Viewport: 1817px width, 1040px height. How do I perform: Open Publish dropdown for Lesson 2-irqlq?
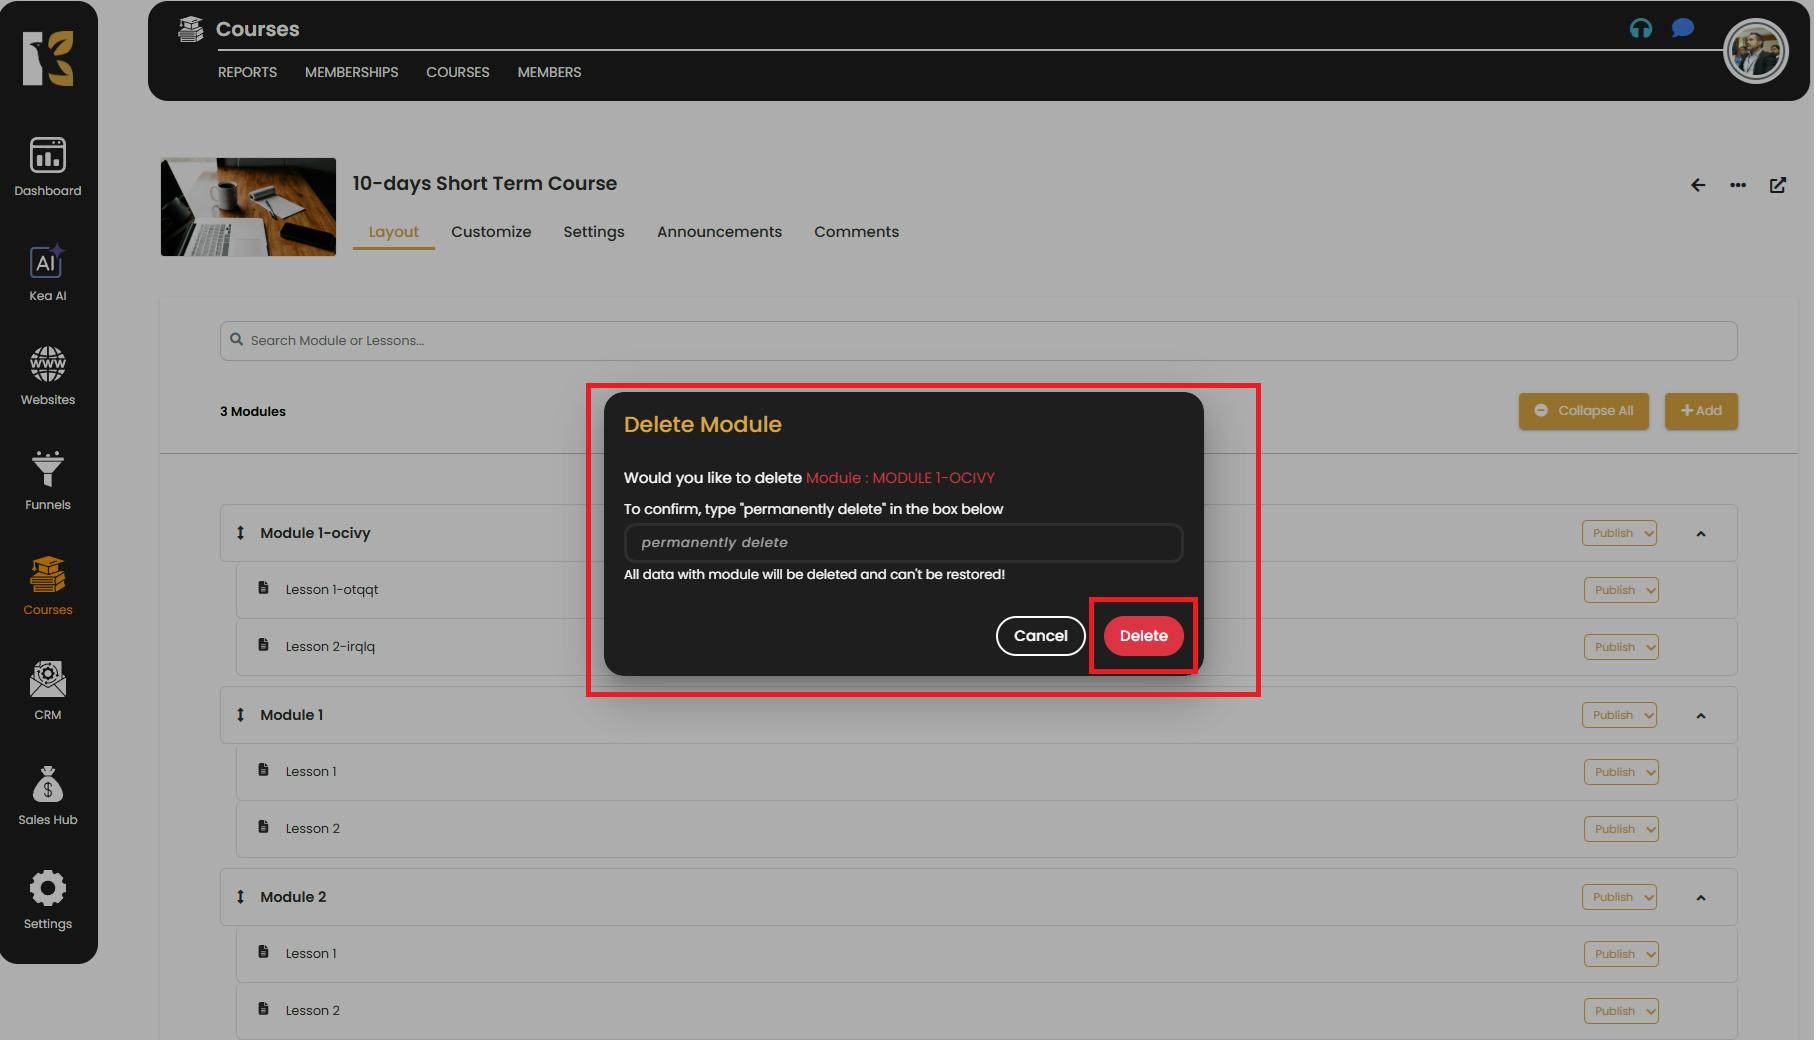click(x=1621, y=647)
